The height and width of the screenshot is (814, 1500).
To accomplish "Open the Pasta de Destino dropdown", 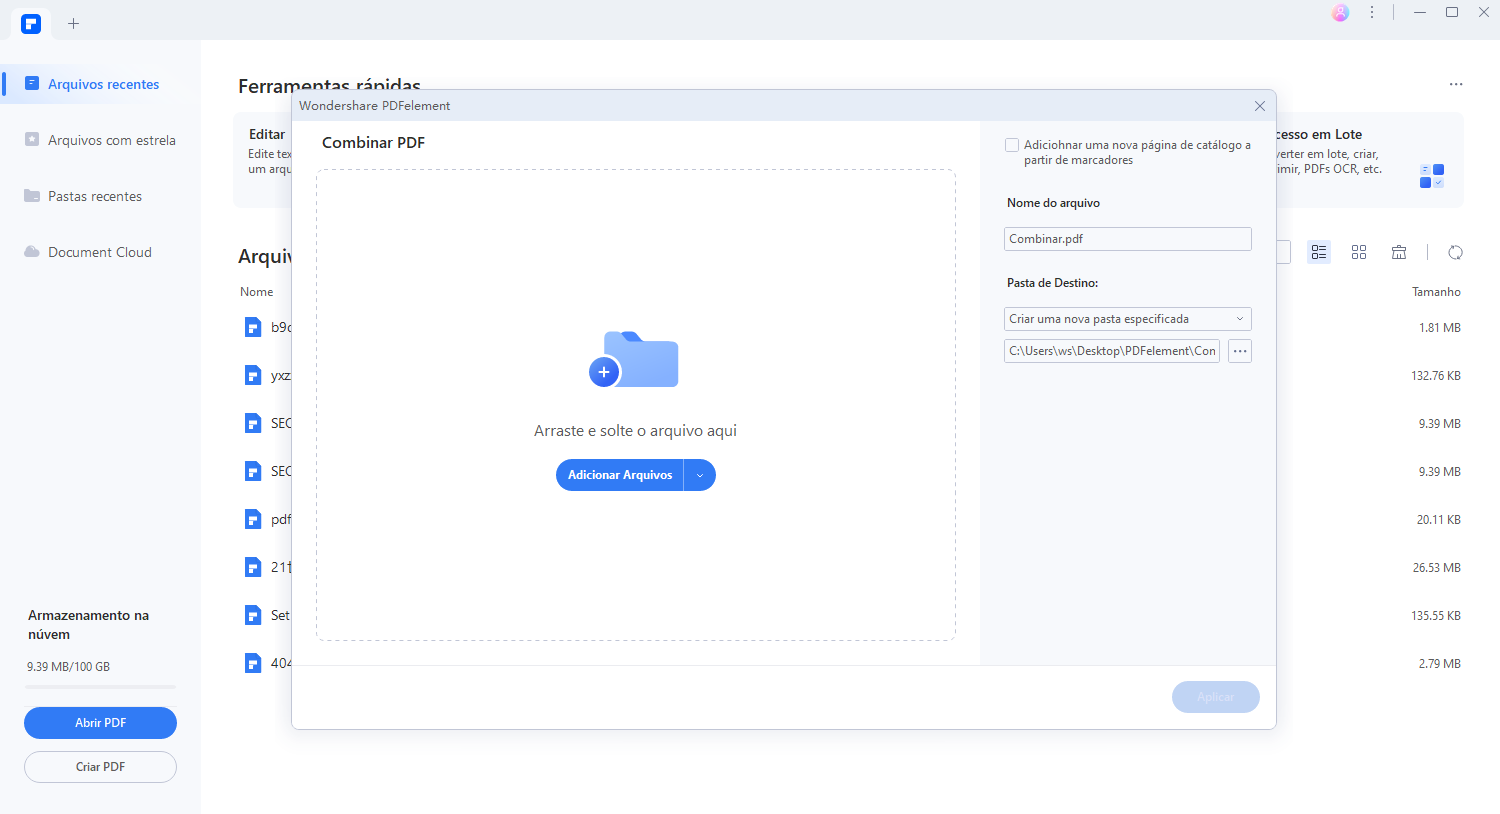I will coord(1127,318).
